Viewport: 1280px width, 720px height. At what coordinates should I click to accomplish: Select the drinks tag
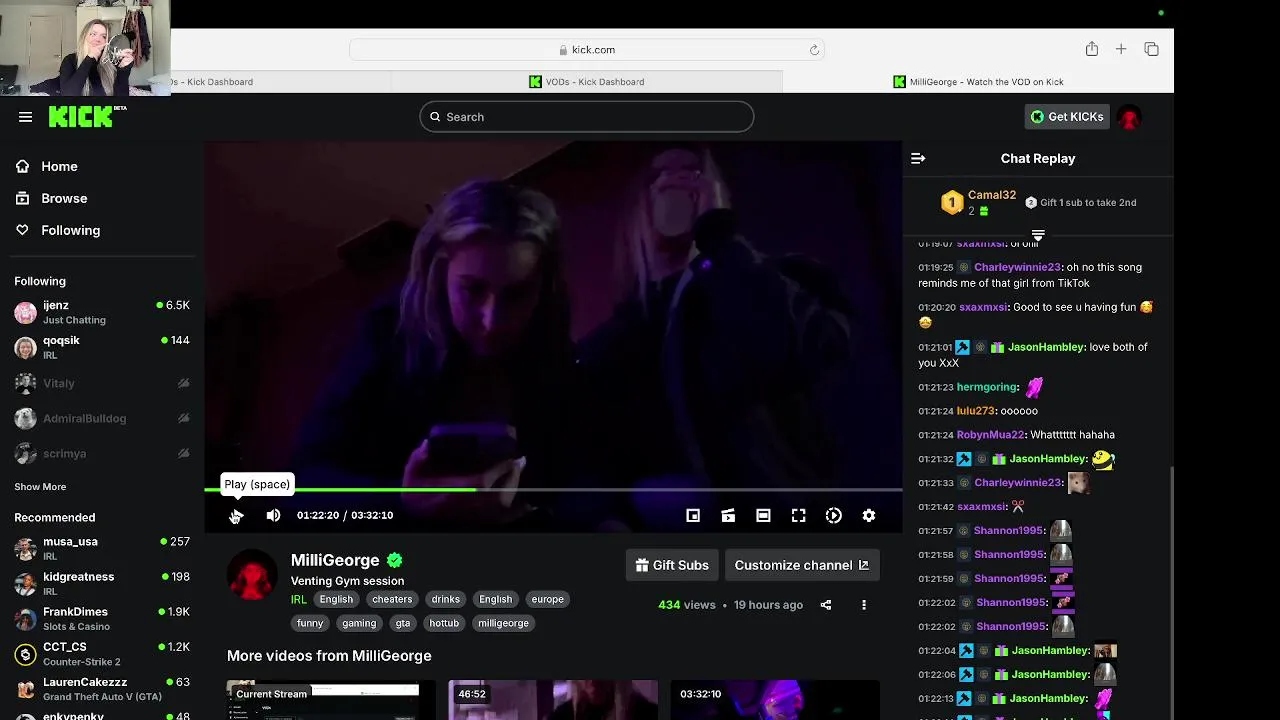click(446, 599)
